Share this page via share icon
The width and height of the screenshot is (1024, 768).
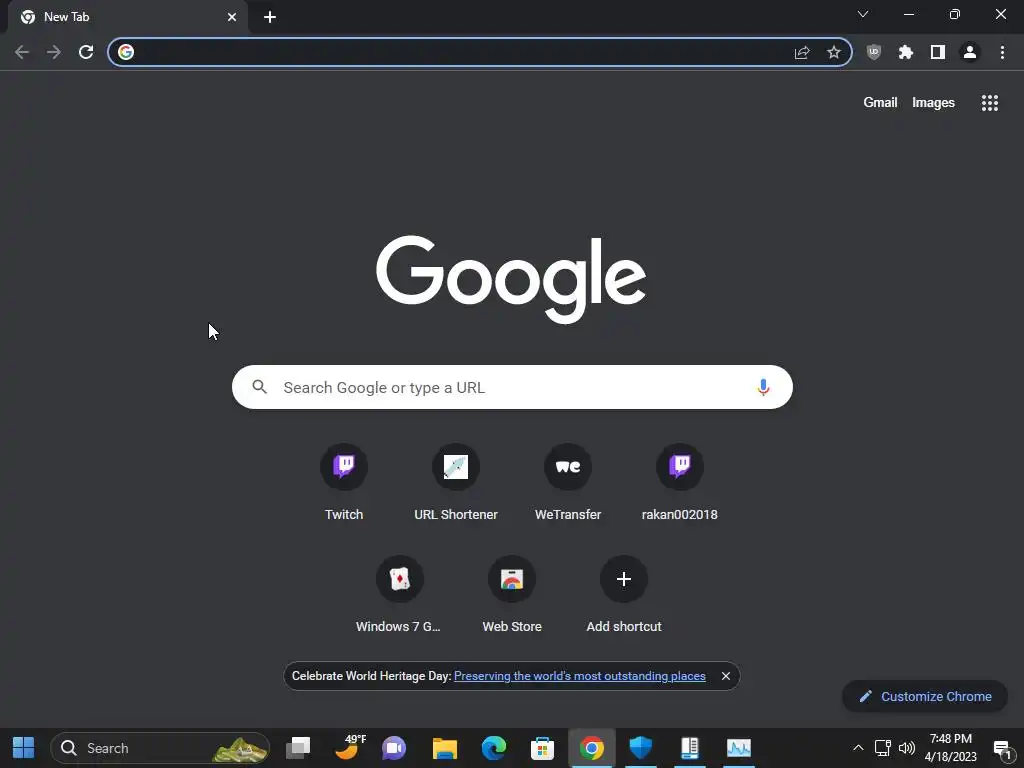coord(802,52)
